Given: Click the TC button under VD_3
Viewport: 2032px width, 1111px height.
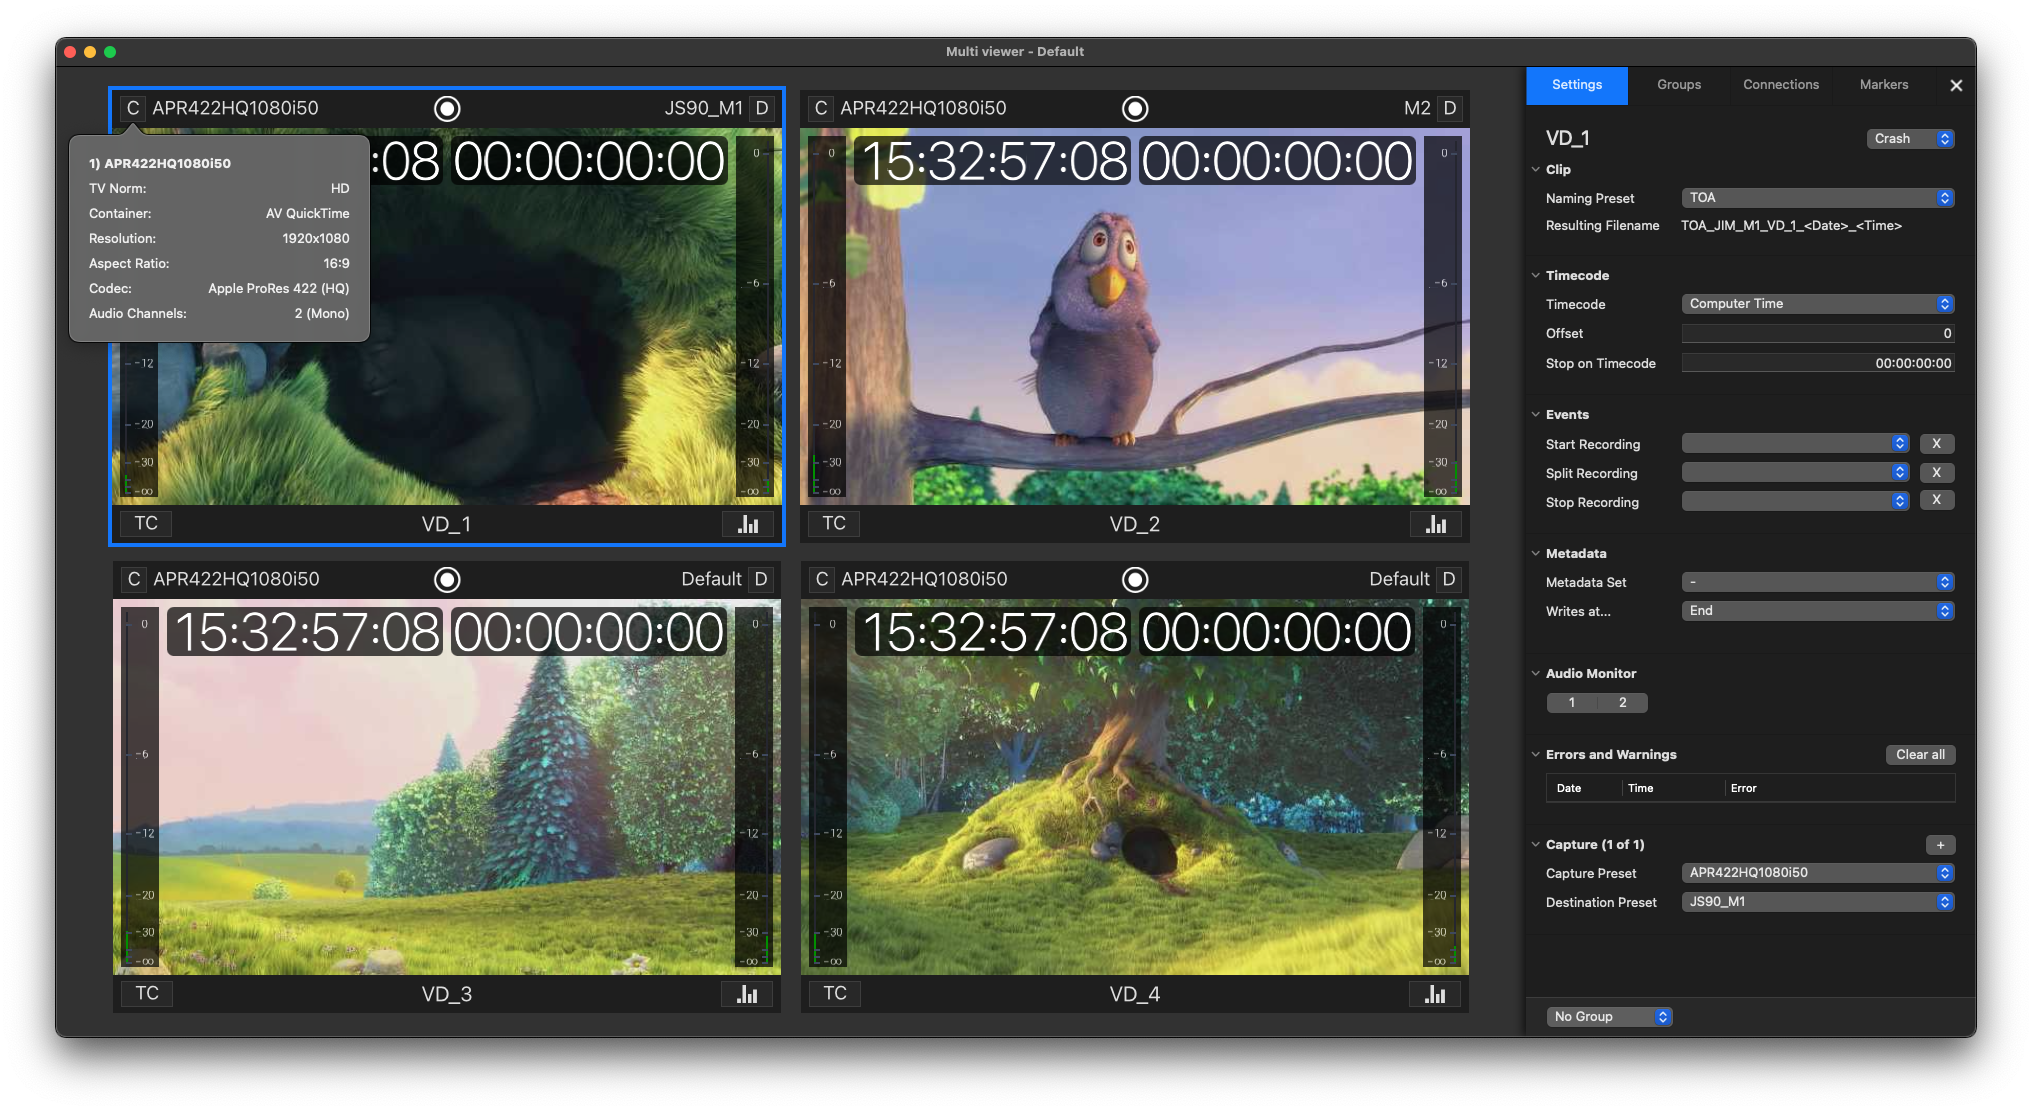Looking at the screenshot, I should click(147, 993).
